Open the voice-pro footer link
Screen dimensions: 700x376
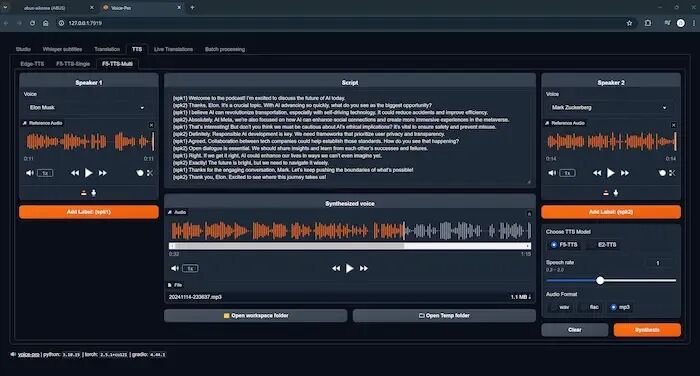point(29,355)
